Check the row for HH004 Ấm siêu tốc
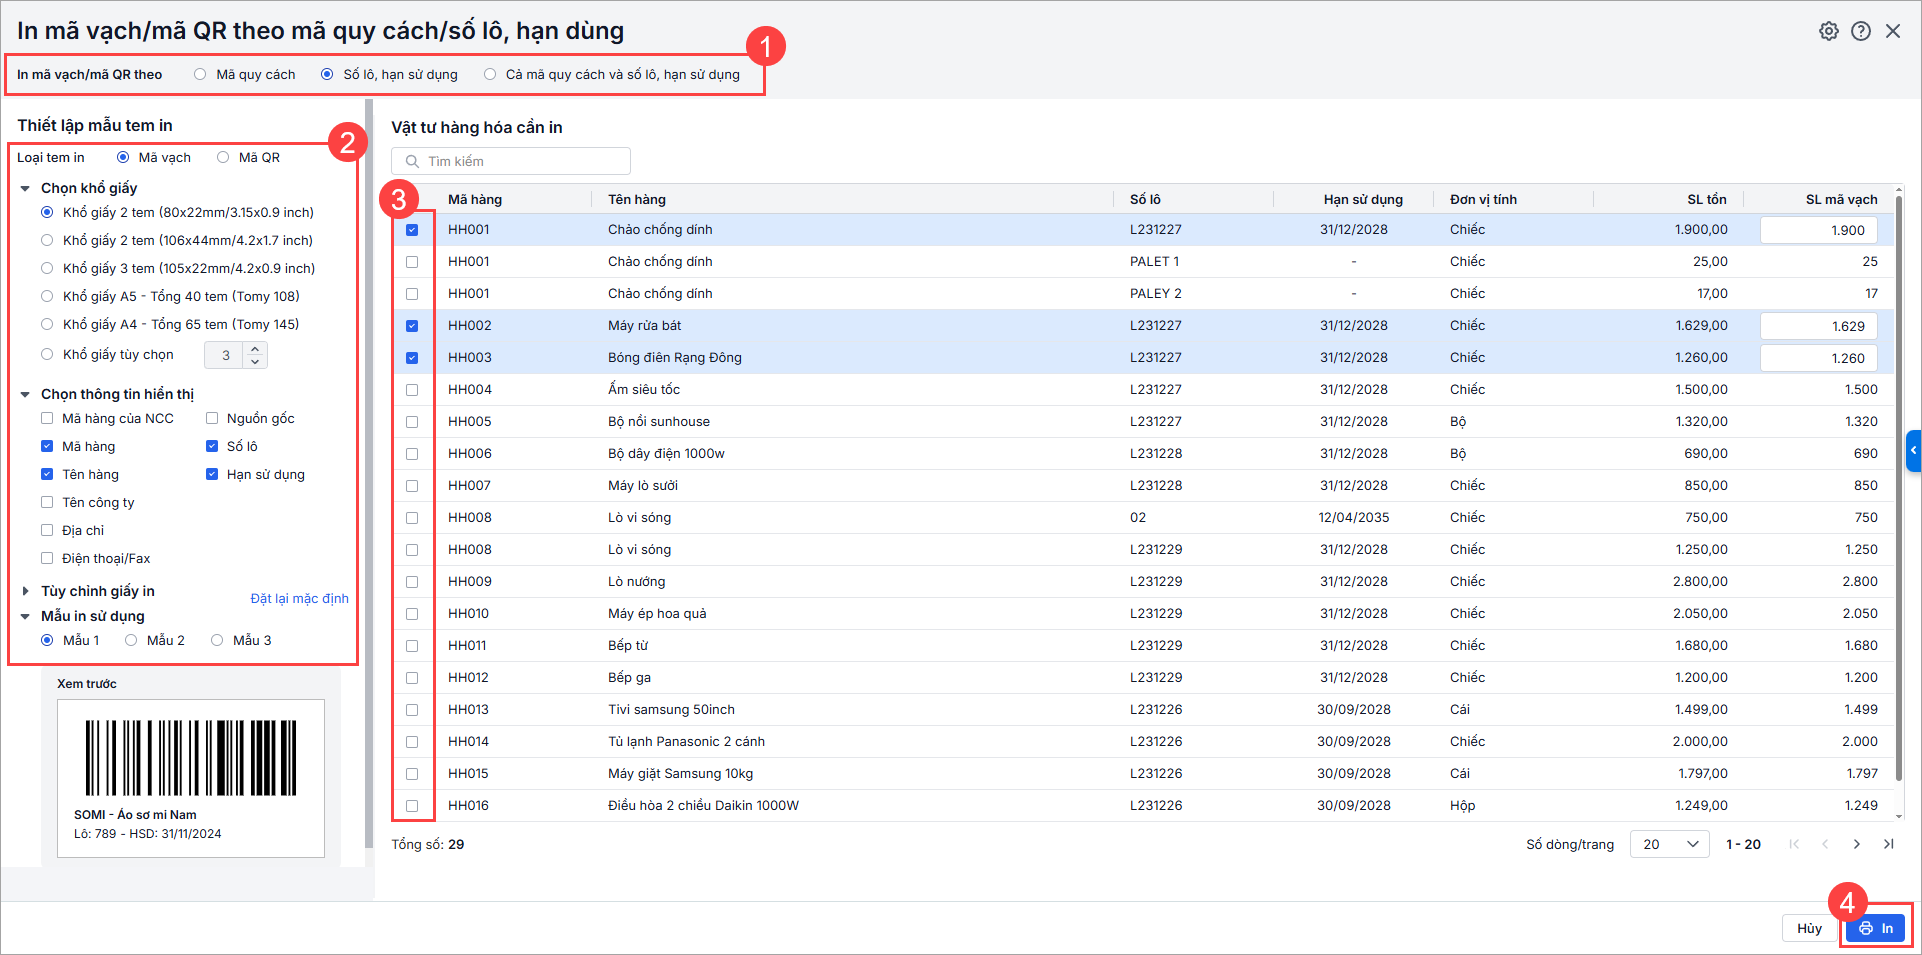Image resolution: width=1922 pixels, height=955 pixels. (x=412, y=390)
